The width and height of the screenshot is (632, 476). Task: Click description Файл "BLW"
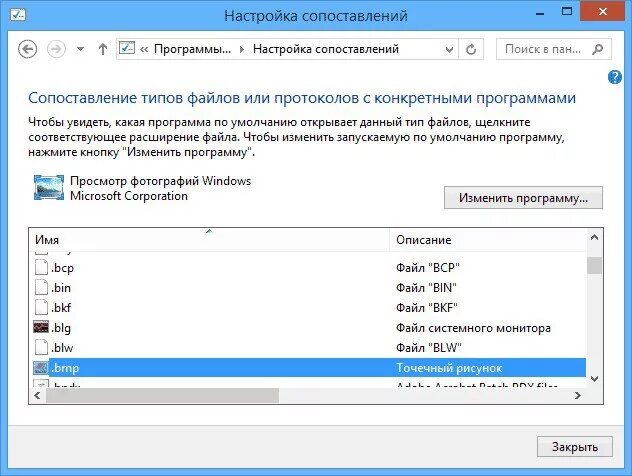pyautogui.click(x=428, y=348)
